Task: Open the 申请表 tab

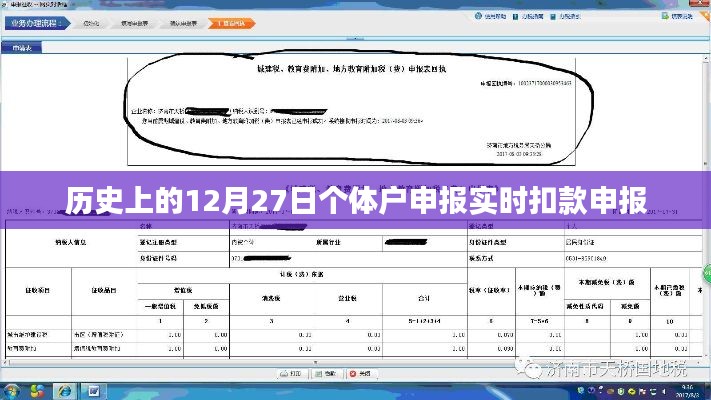Action: coord(22,48)
